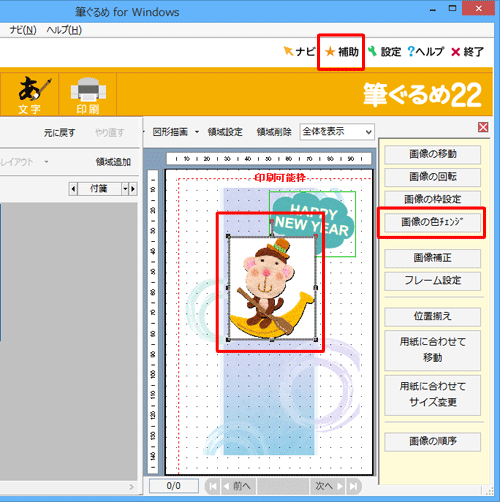Click the next arrow right of 付箋
500x502 pixels.
click(x=133, y=189)
